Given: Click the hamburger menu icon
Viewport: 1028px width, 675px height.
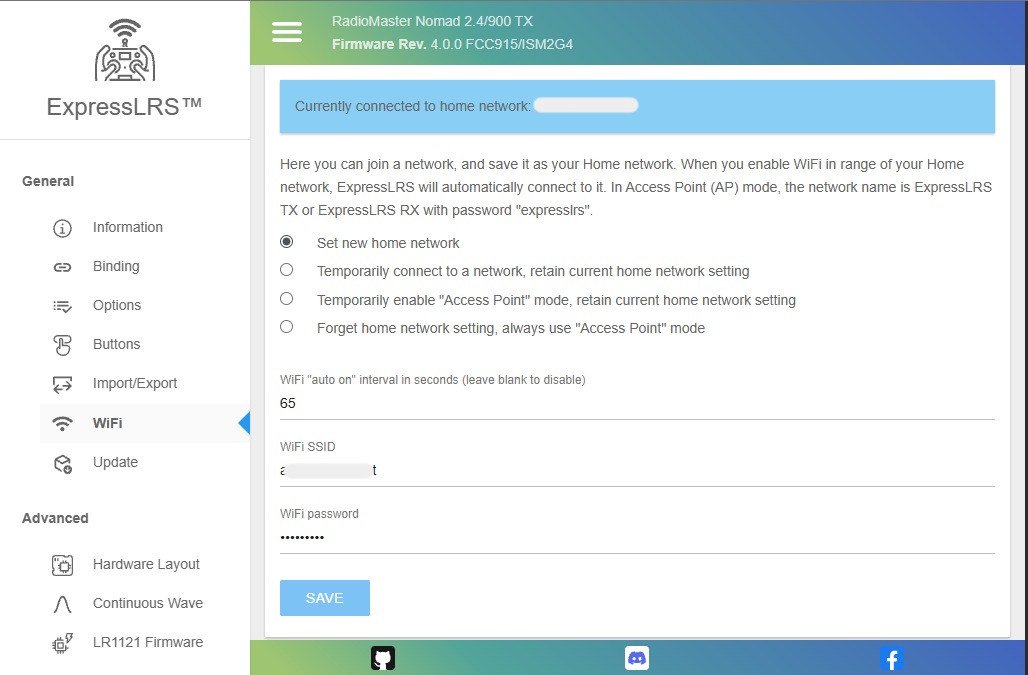Looking at the screenshot, I should (x=287, y=32).
